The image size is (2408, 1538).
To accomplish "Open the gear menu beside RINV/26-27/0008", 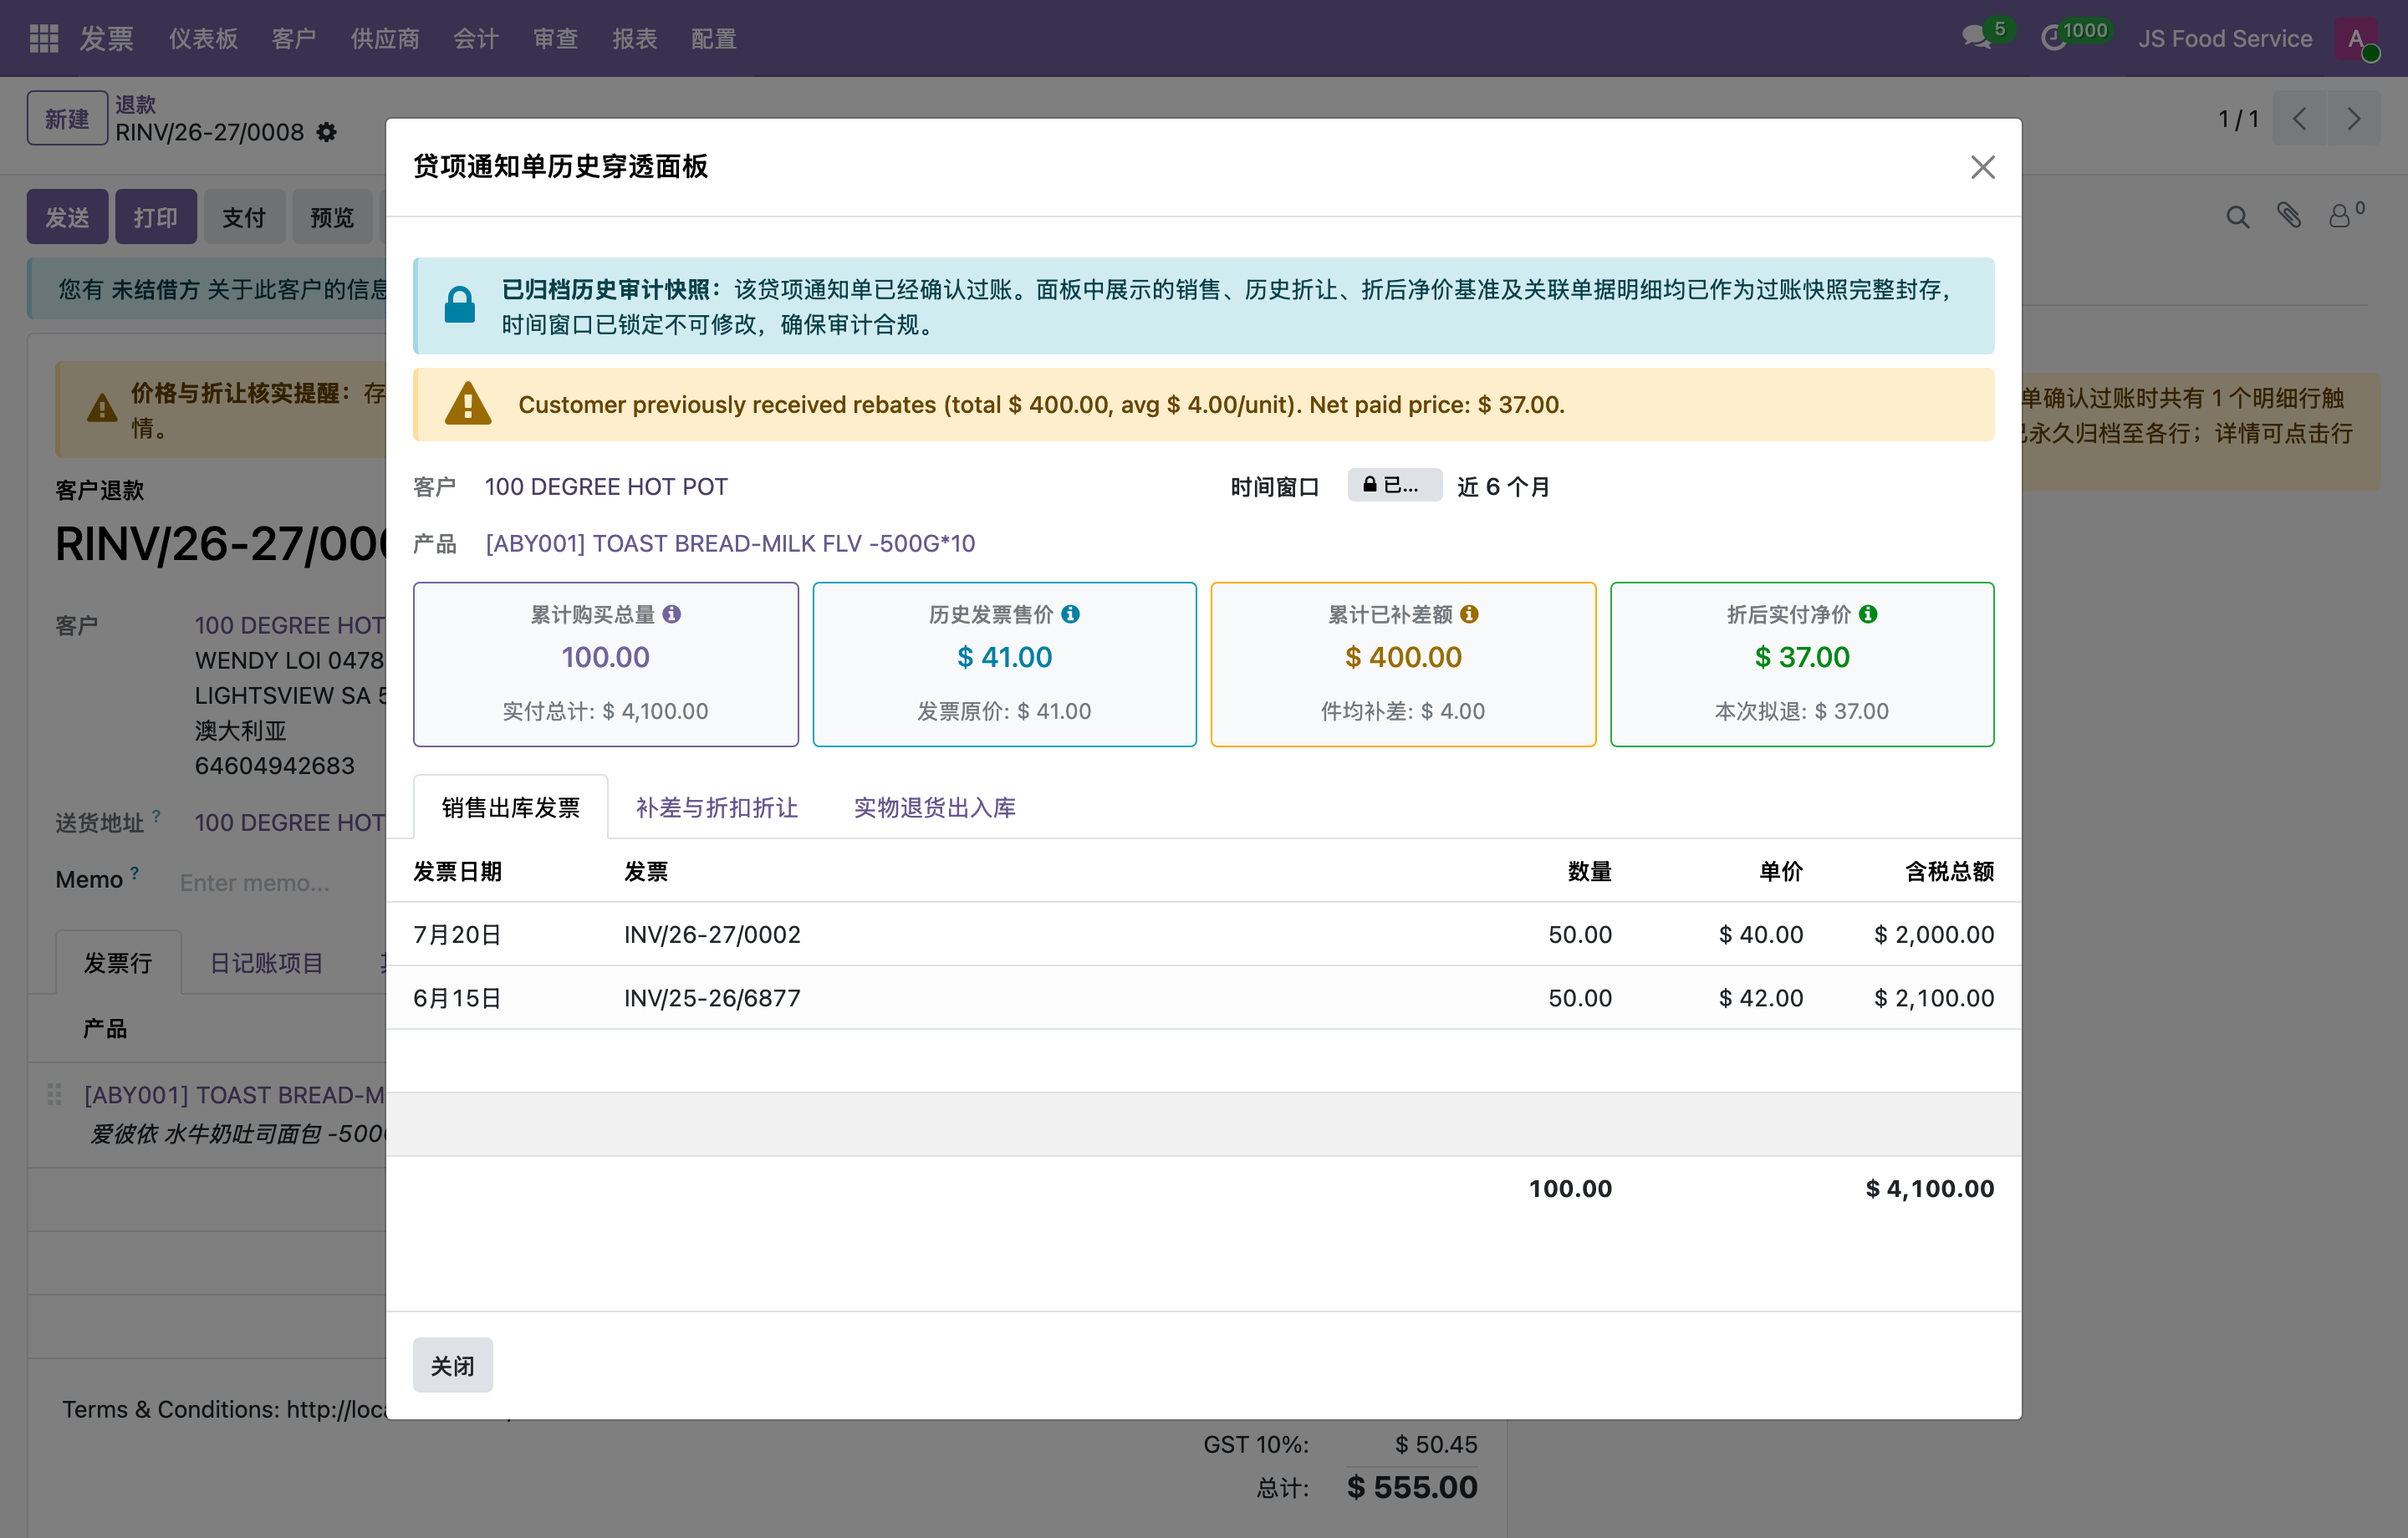I will click(x=327, y=132).
